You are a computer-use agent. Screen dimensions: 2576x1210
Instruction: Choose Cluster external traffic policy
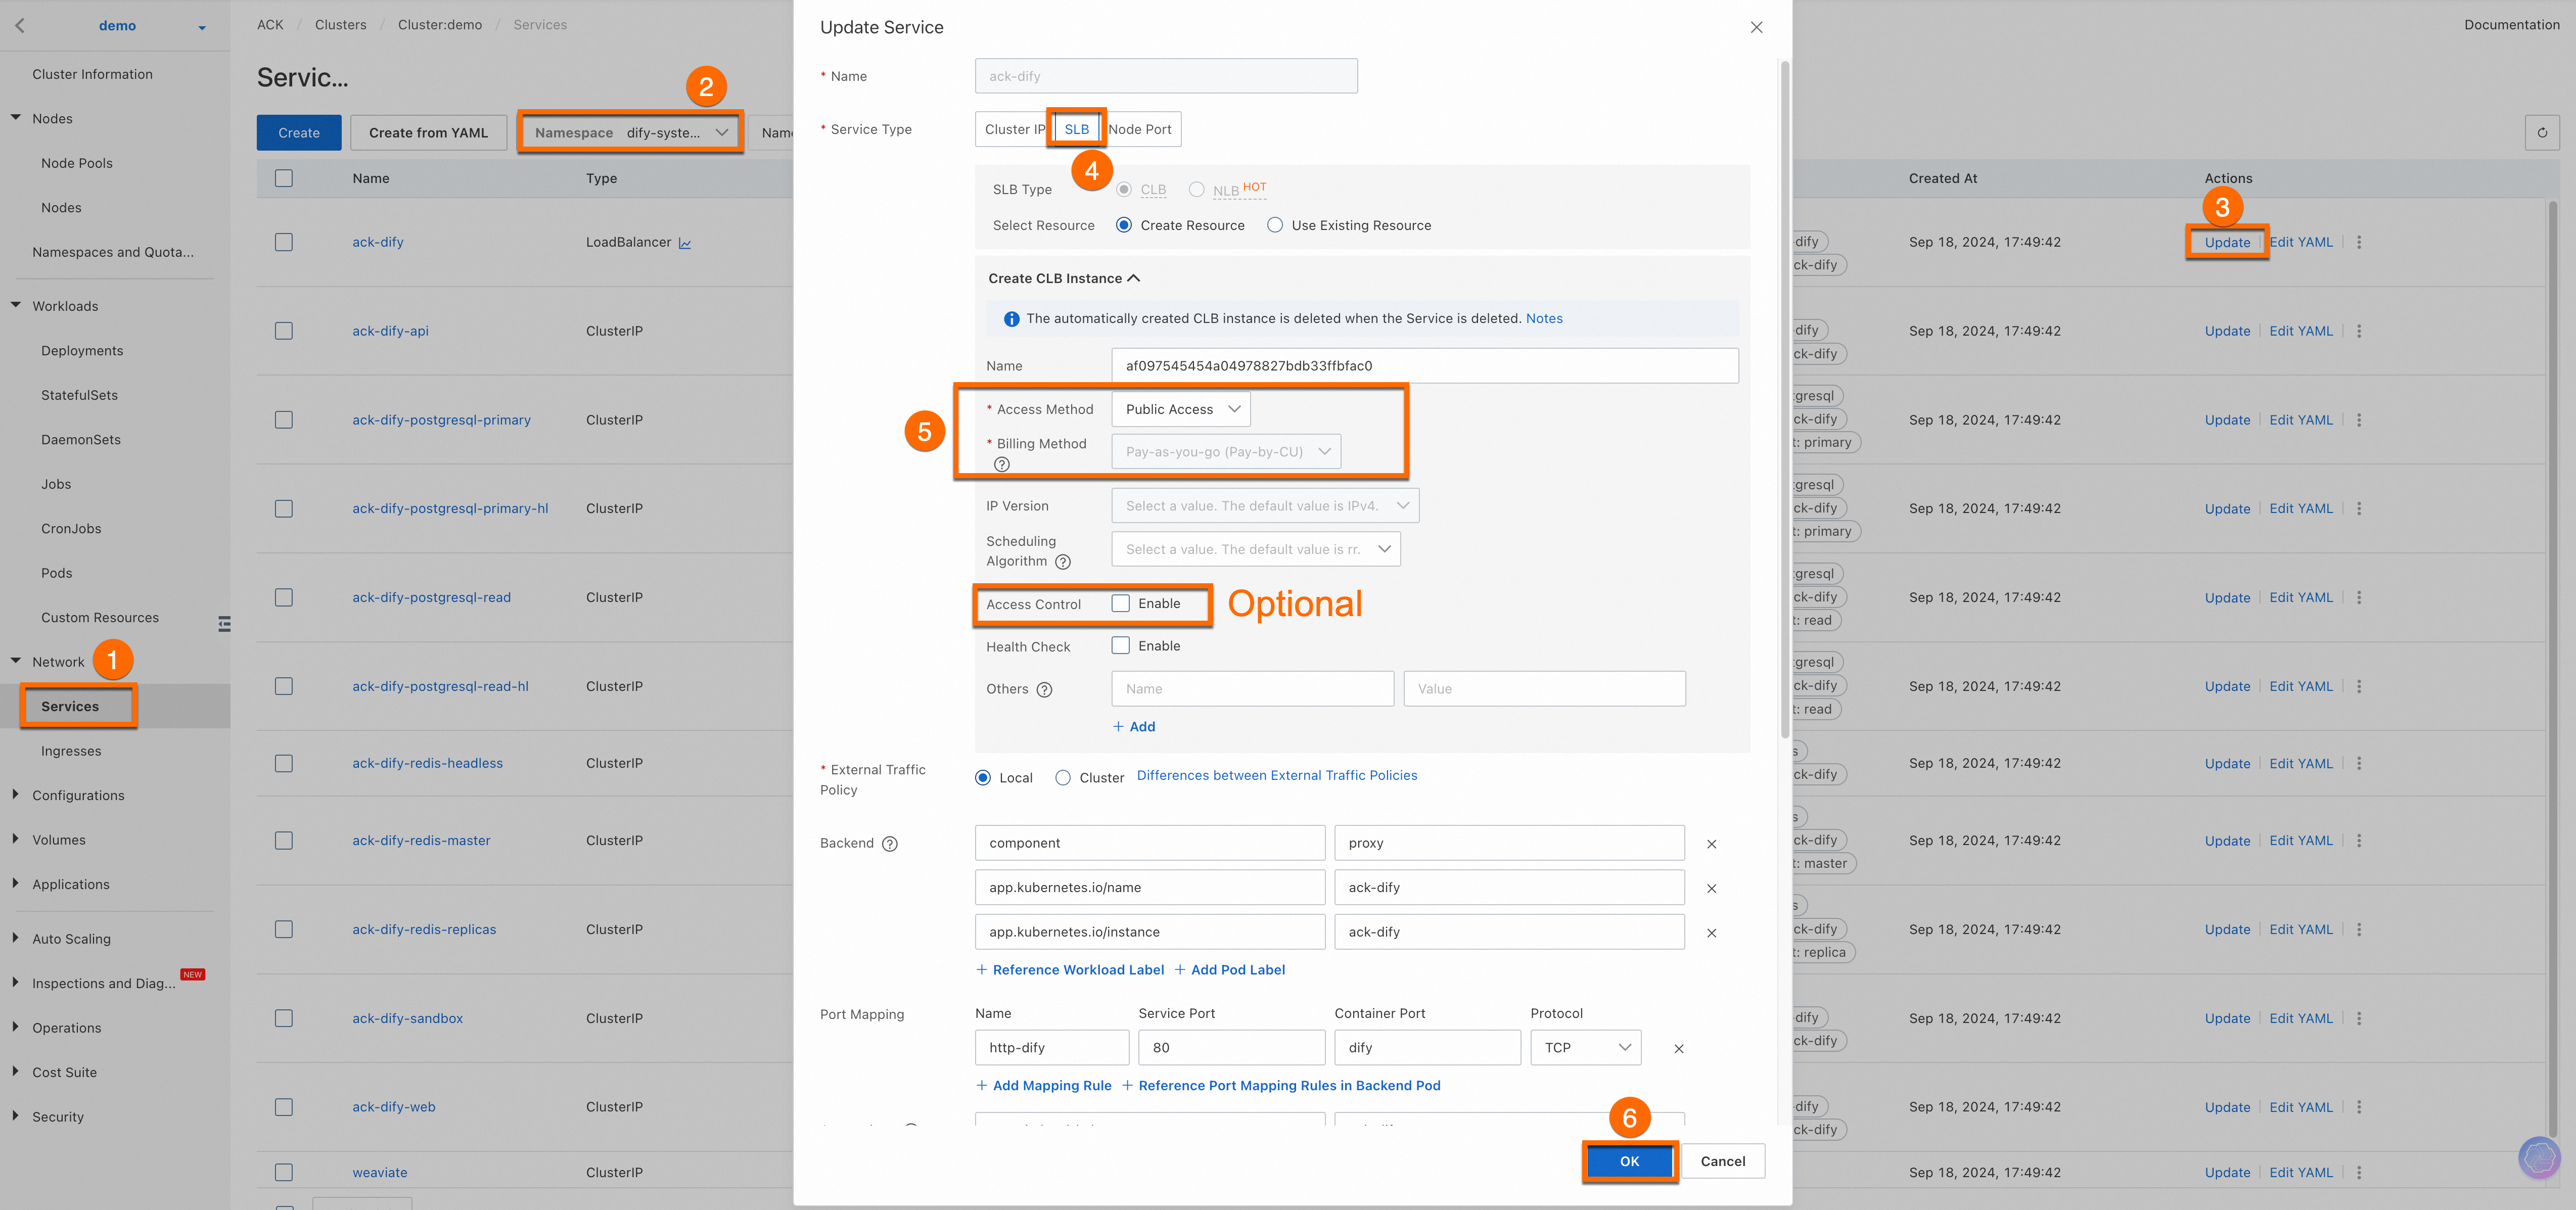pos(1063,778)
